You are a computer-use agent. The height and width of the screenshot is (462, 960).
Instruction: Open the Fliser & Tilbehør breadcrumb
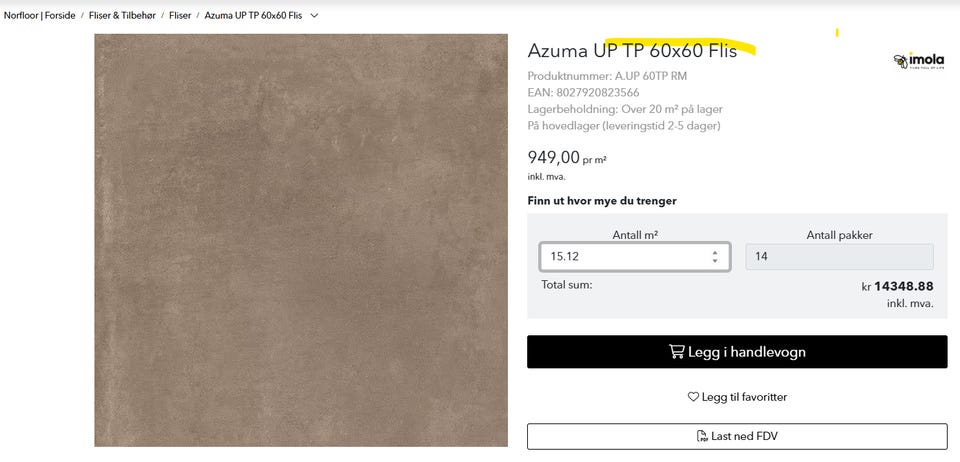pos(121,16)
